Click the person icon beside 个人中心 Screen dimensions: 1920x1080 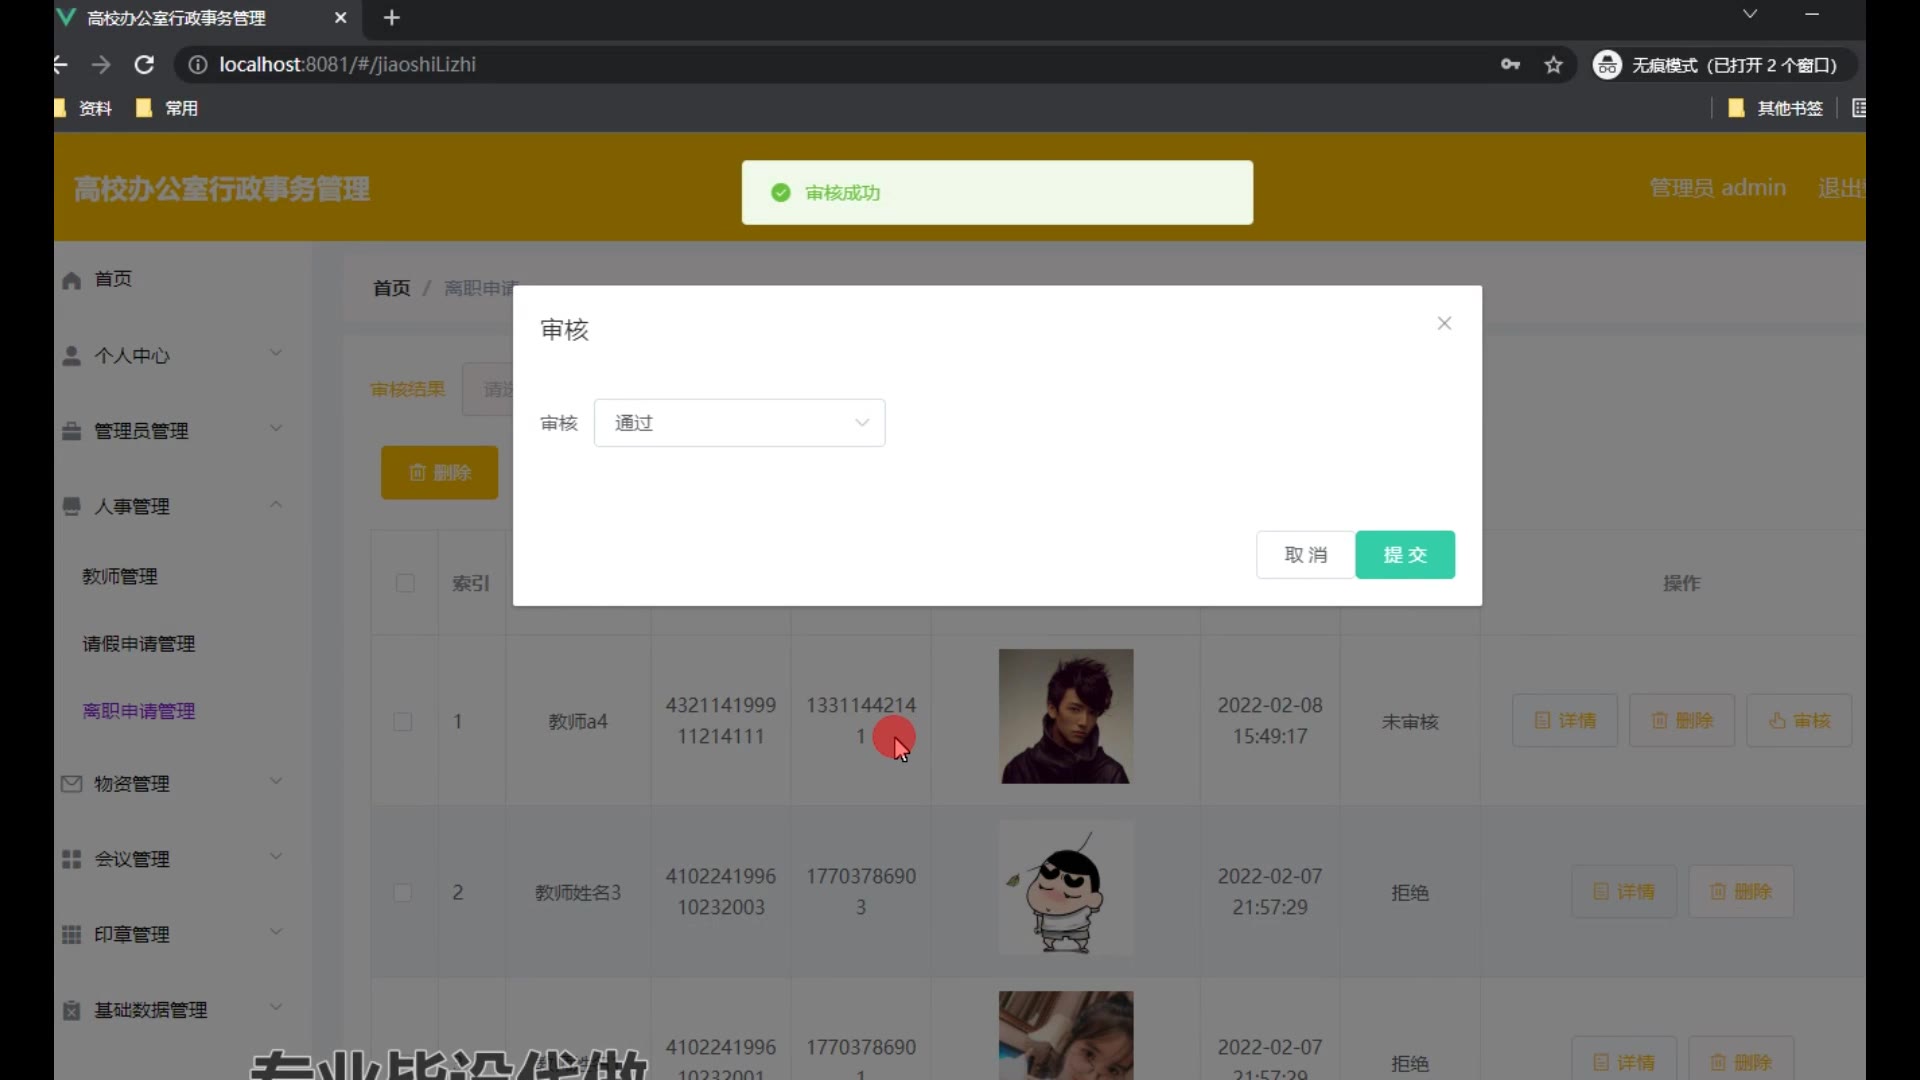pyautogui.click(x=71, y=356)
